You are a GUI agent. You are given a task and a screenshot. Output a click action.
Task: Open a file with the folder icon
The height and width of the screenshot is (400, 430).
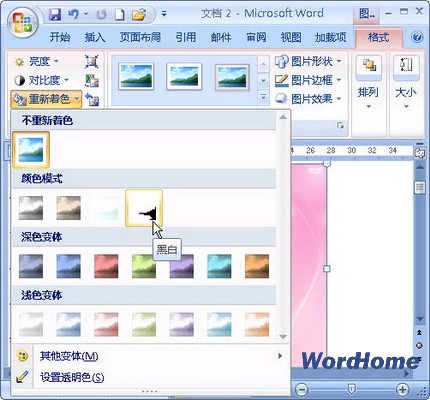point(139,14)
